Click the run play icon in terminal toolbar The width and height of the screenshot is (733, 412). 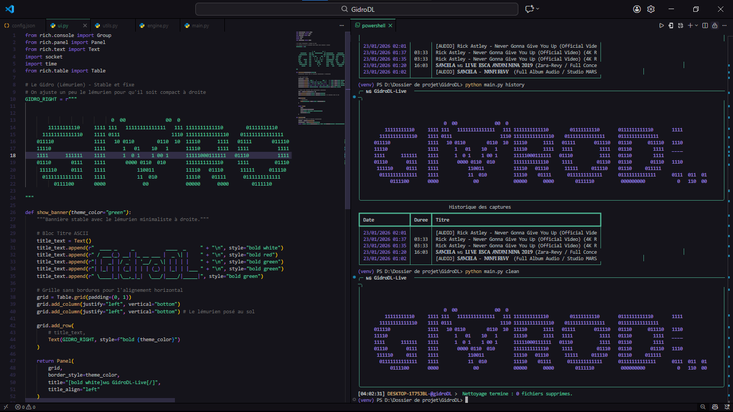(661, 25)
